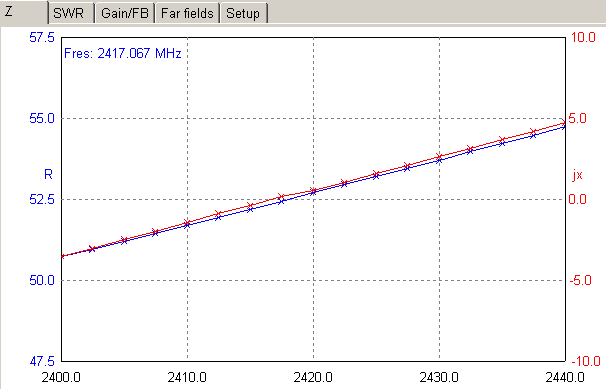Click the red 5.0 jx axis value
Screen dimensions: 606x389
coord(577,119)
